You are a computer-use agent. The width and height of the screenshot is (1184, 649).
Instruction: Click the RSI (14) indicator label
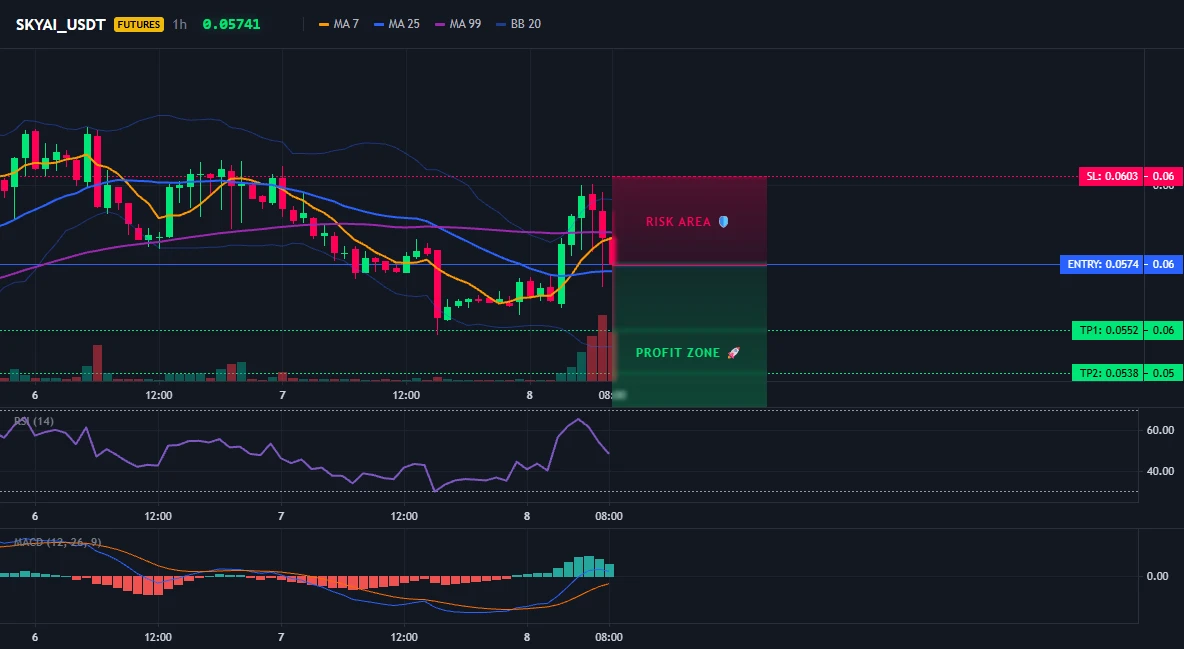tap(34, 421)
